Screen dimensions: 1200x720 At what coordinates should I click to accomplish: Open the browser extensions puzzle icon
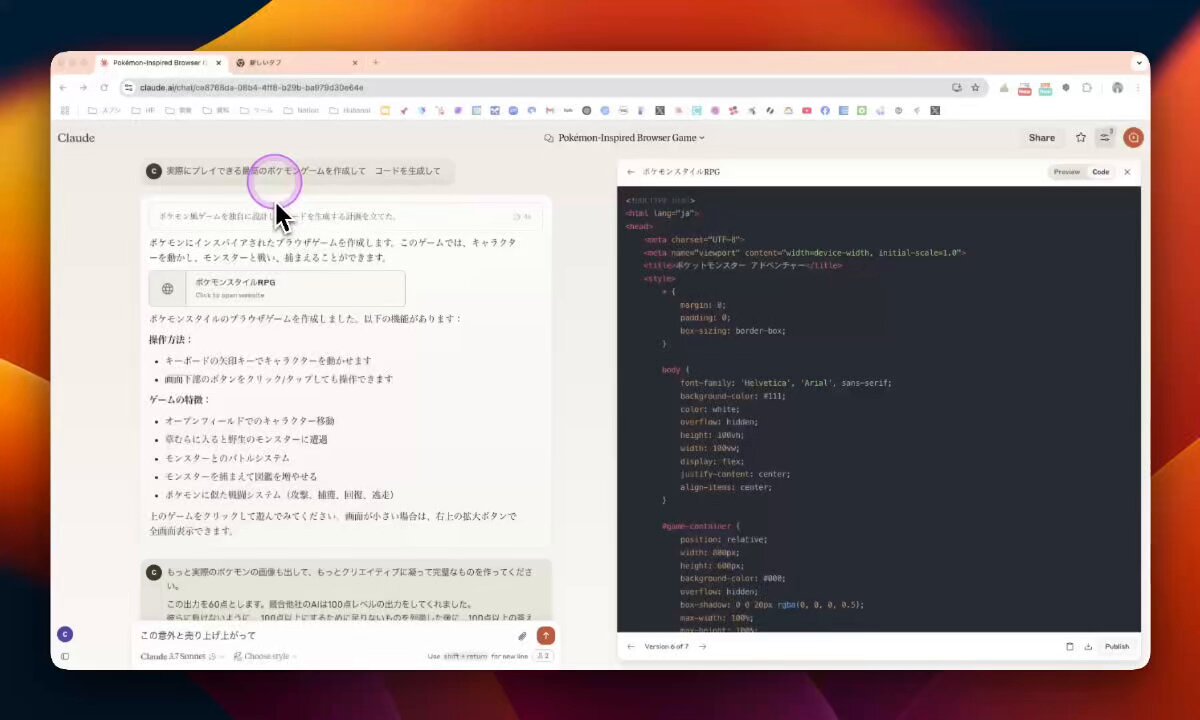pyautogui.click(x=1088, y=88)
